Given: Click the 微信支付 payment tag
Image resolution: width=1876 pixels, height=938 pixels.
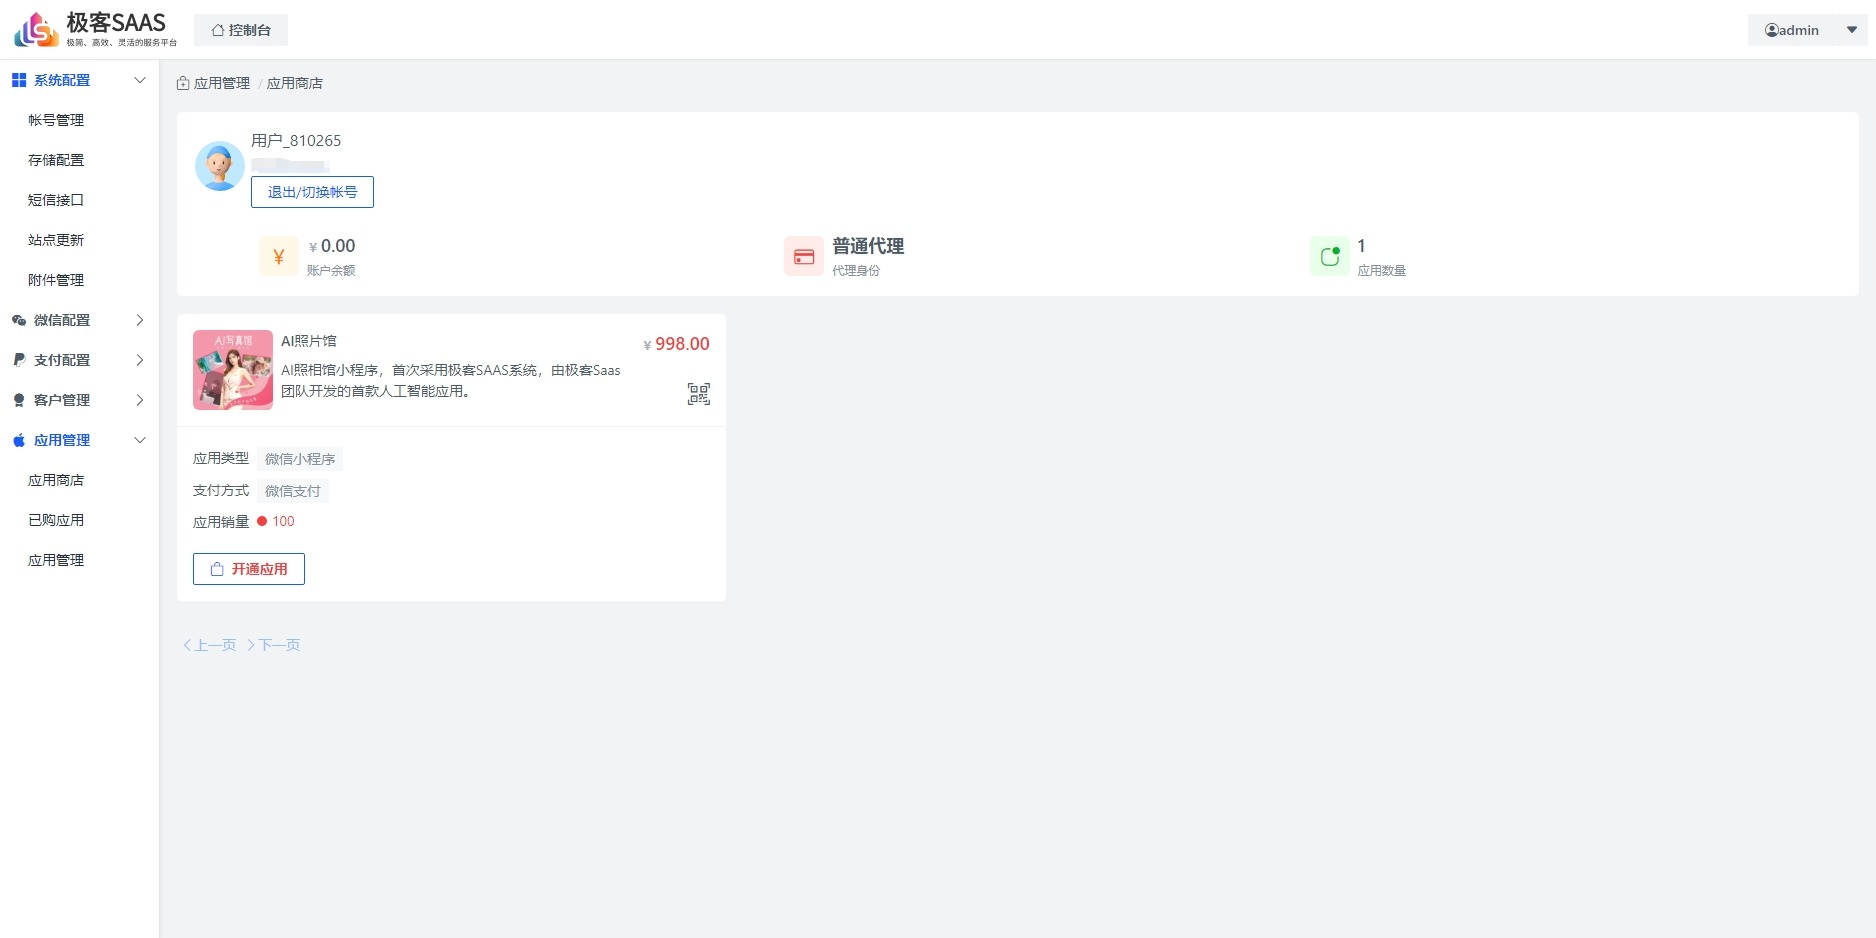Looking at the screenshot, I should click(x=293, y=491).
